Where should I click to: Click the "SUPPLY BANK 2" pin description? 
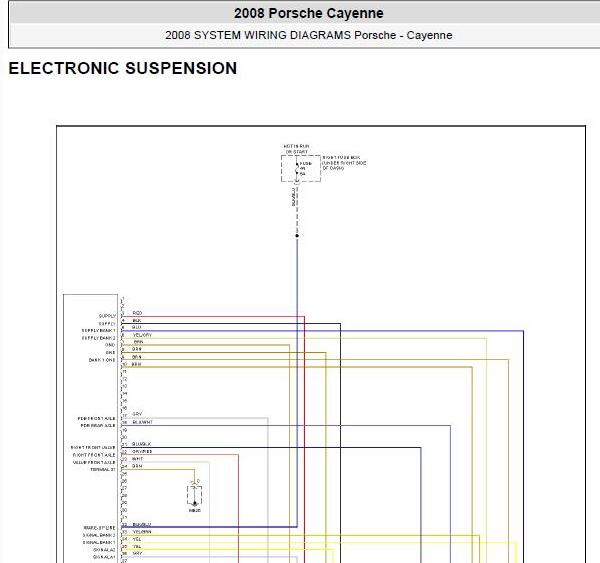pos(98,338)
